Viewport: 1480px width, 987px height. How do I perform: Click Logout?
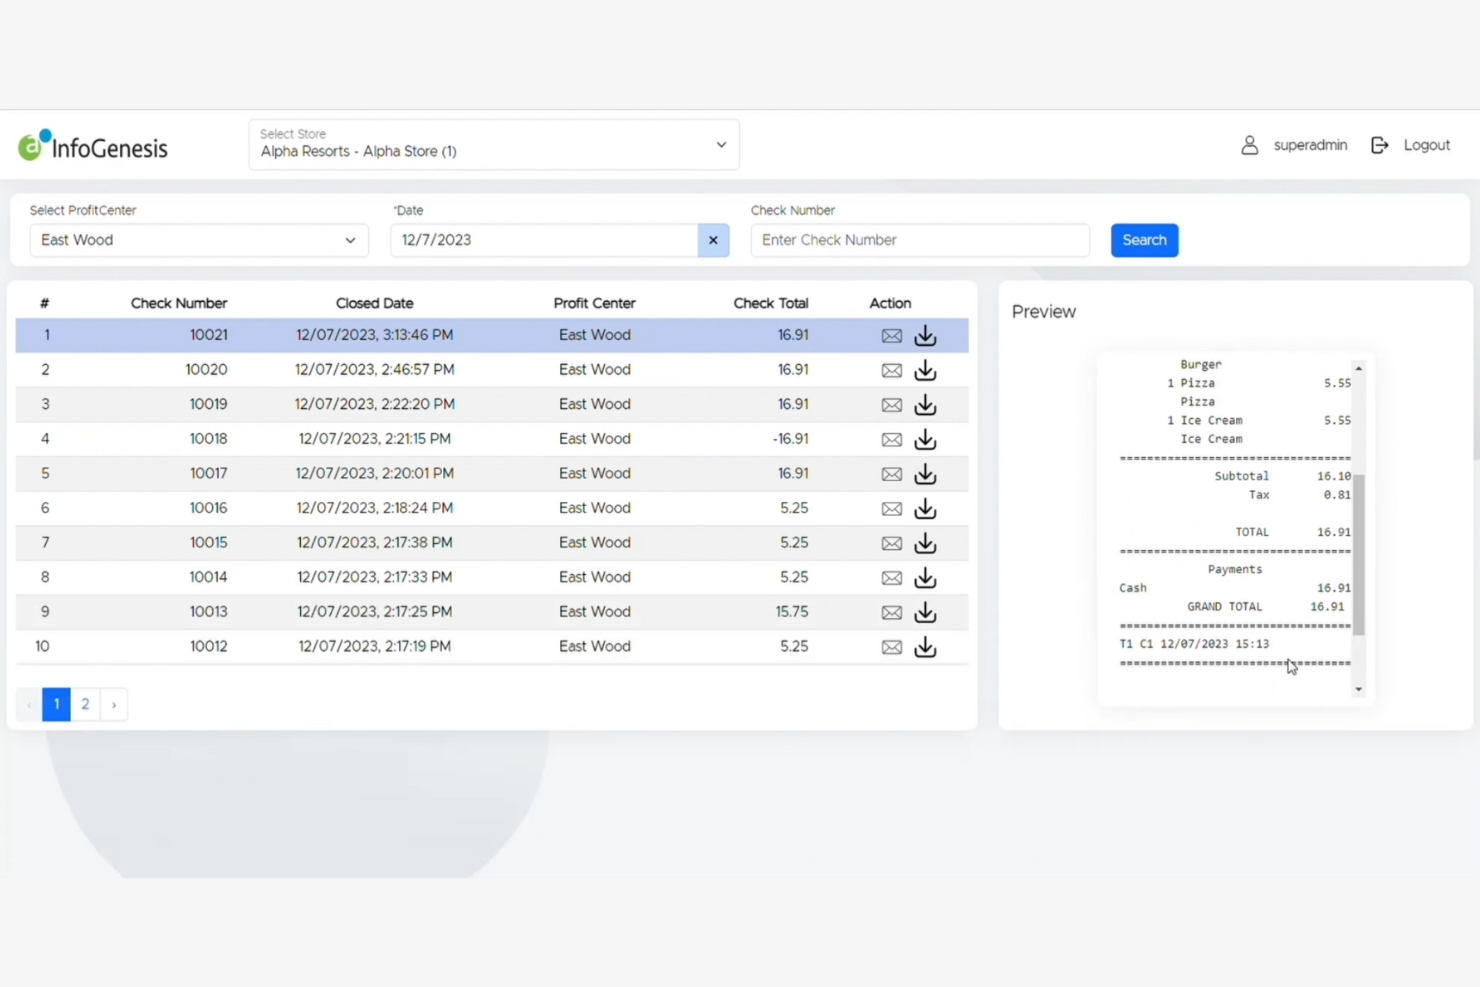[x=1427, y=145]
